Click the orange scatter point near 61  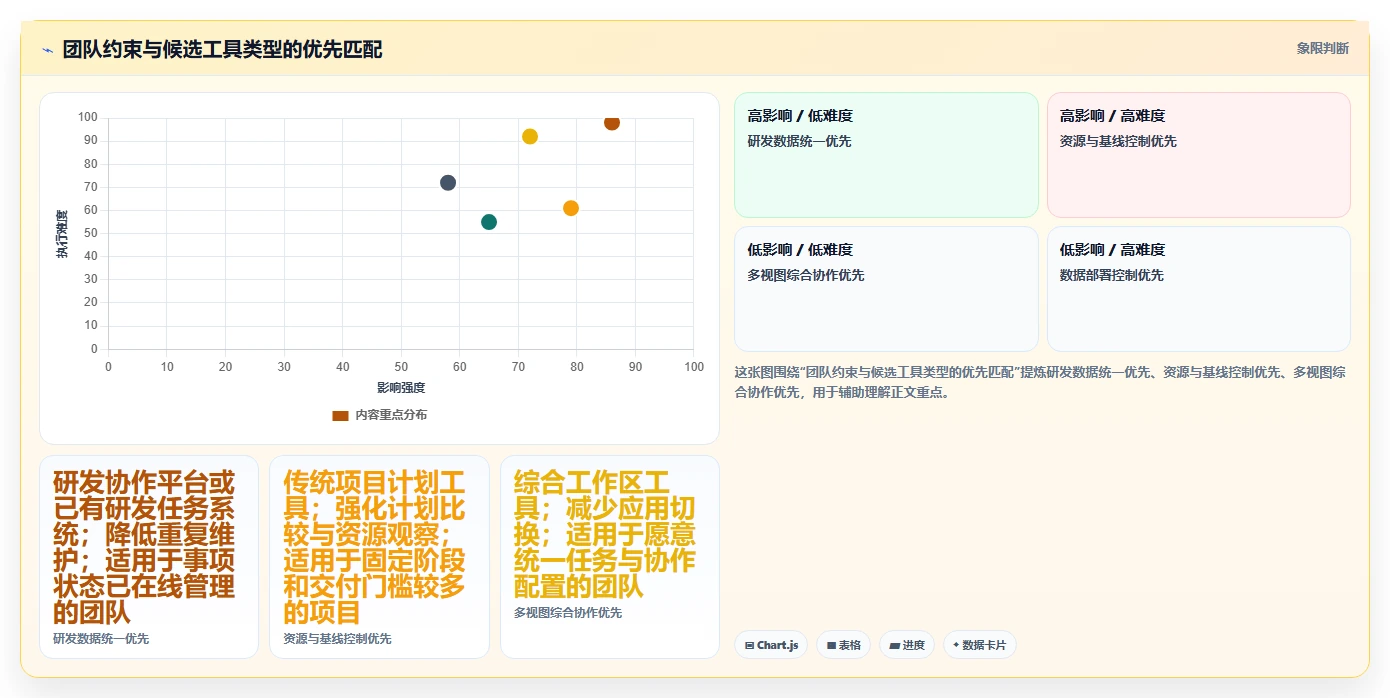[571, 208]
